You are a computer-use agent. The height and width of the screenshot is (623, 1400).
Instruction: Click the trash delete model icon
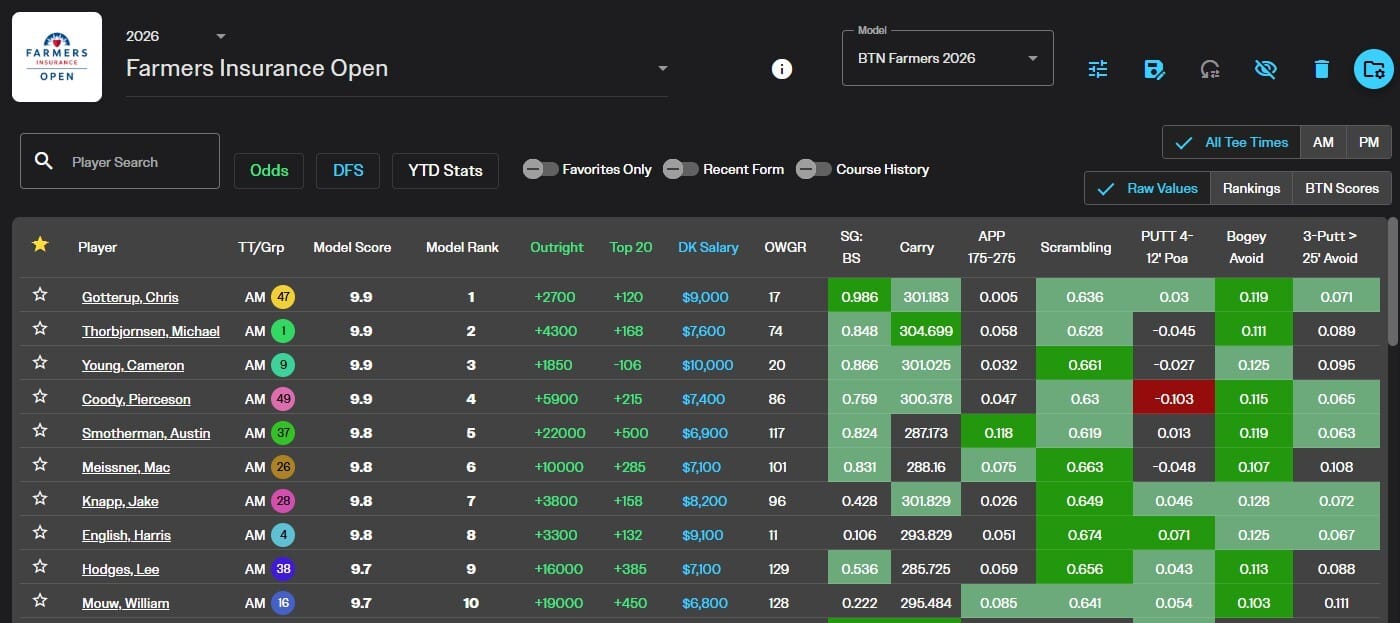(1322, 69)
